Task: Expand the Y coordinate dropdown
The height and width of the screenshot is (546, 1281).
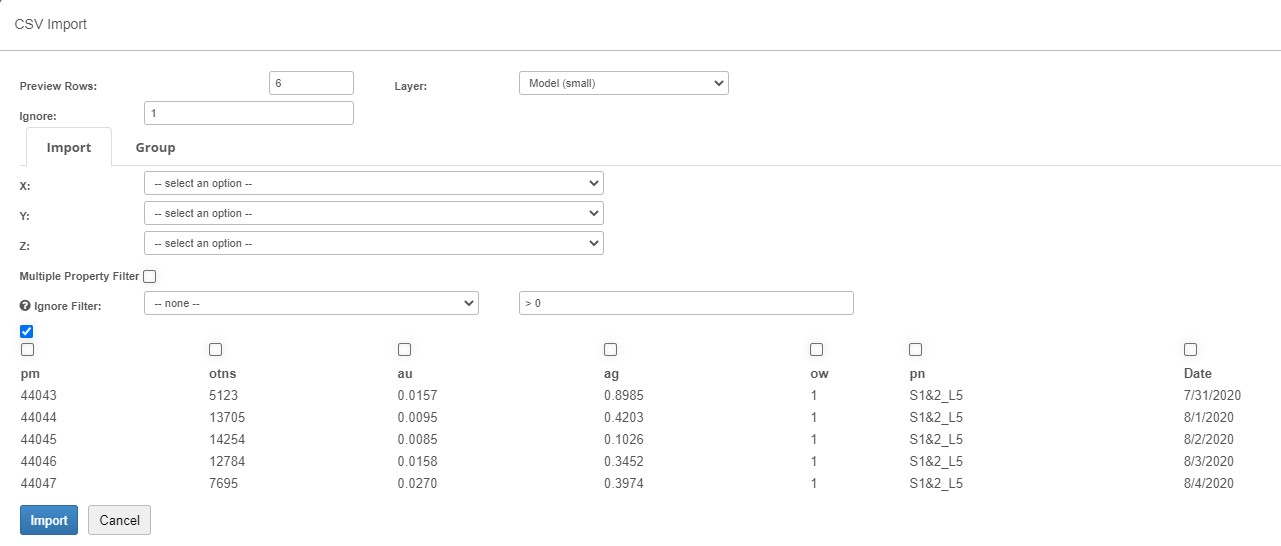Action: point(373,213)
